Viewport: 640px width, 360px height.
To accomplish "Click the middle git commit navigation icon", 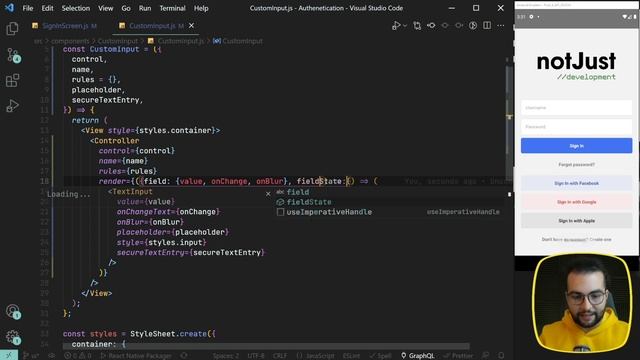I will (x=445, y=26).
